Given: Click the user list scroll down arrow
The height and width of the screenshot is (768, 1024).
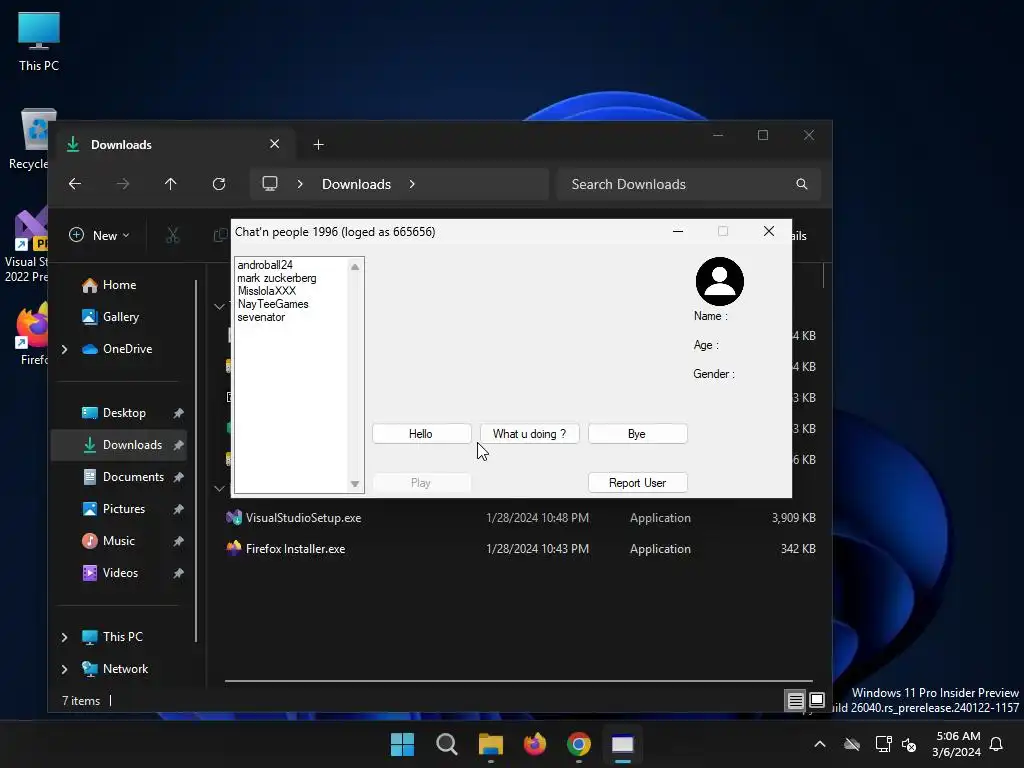Looking at the screenshot, I should coord(355,484).
